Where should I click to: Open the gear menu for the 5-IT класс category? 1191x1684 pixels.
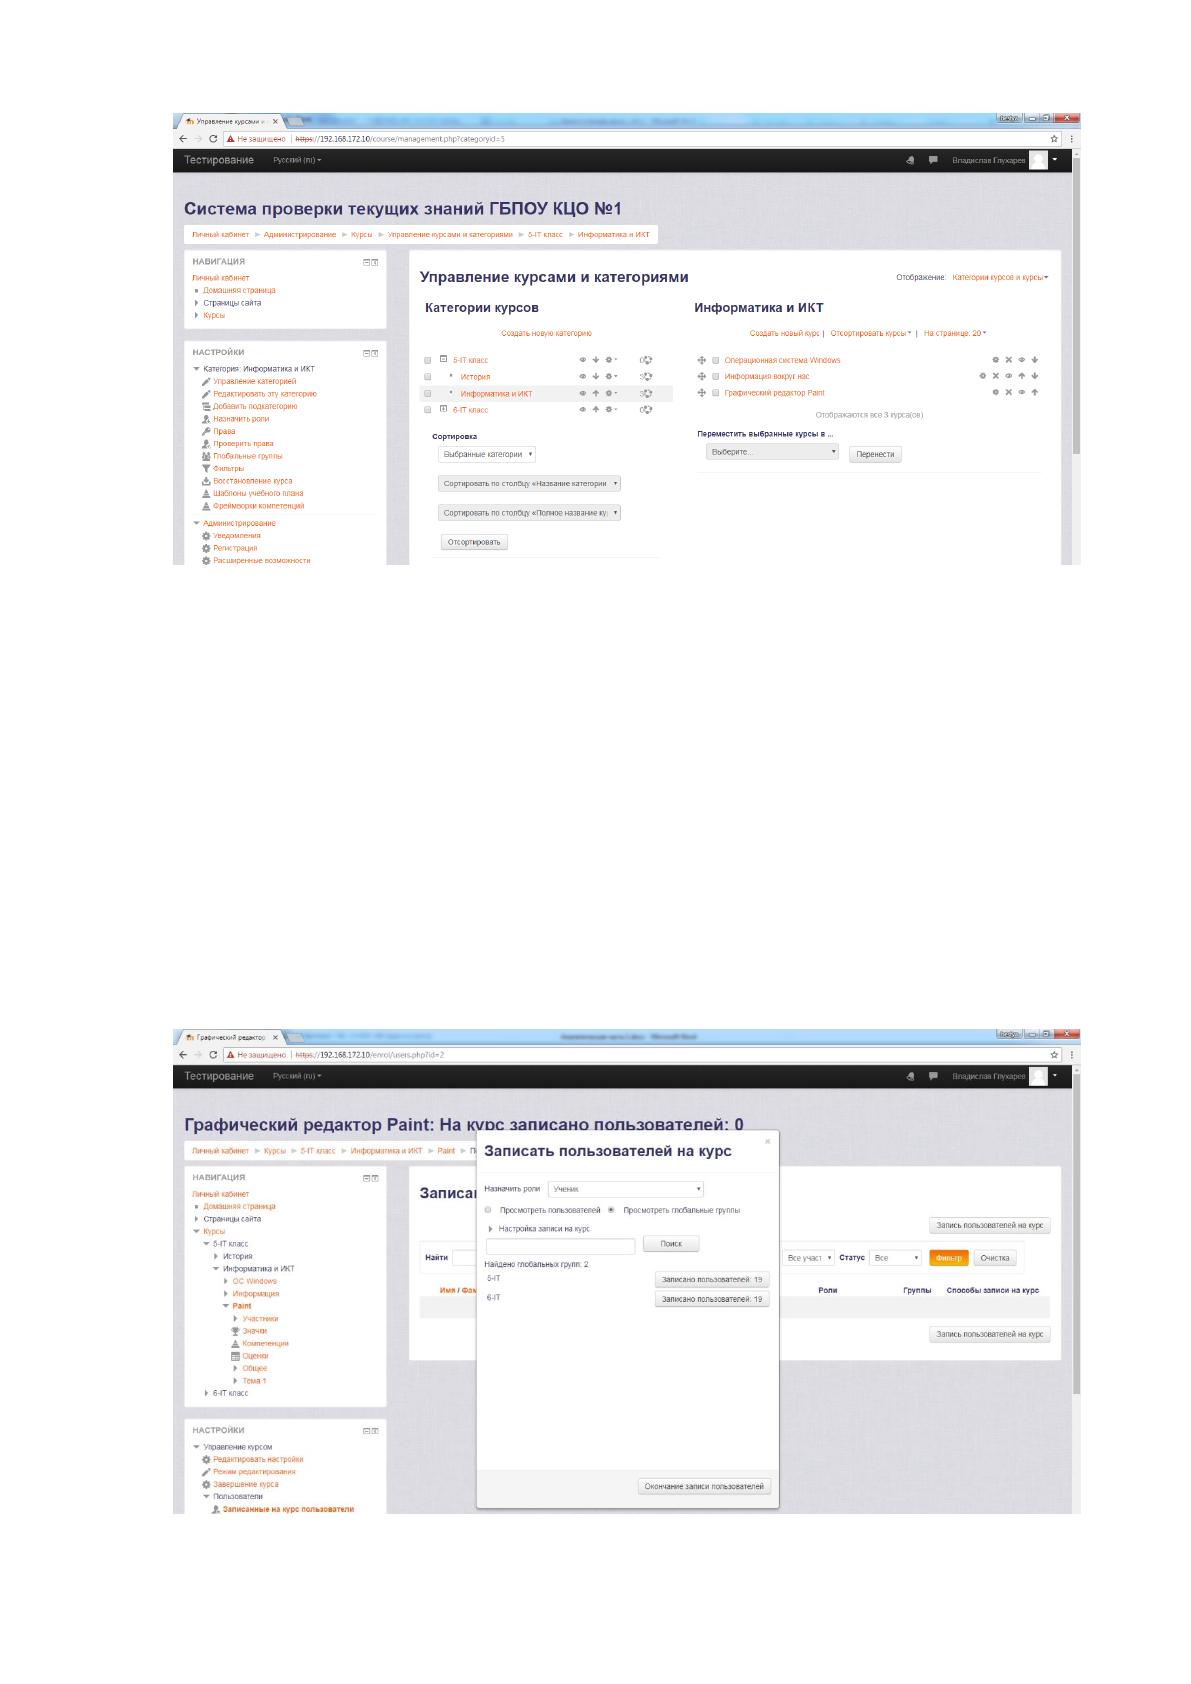[x=610, y=360]
